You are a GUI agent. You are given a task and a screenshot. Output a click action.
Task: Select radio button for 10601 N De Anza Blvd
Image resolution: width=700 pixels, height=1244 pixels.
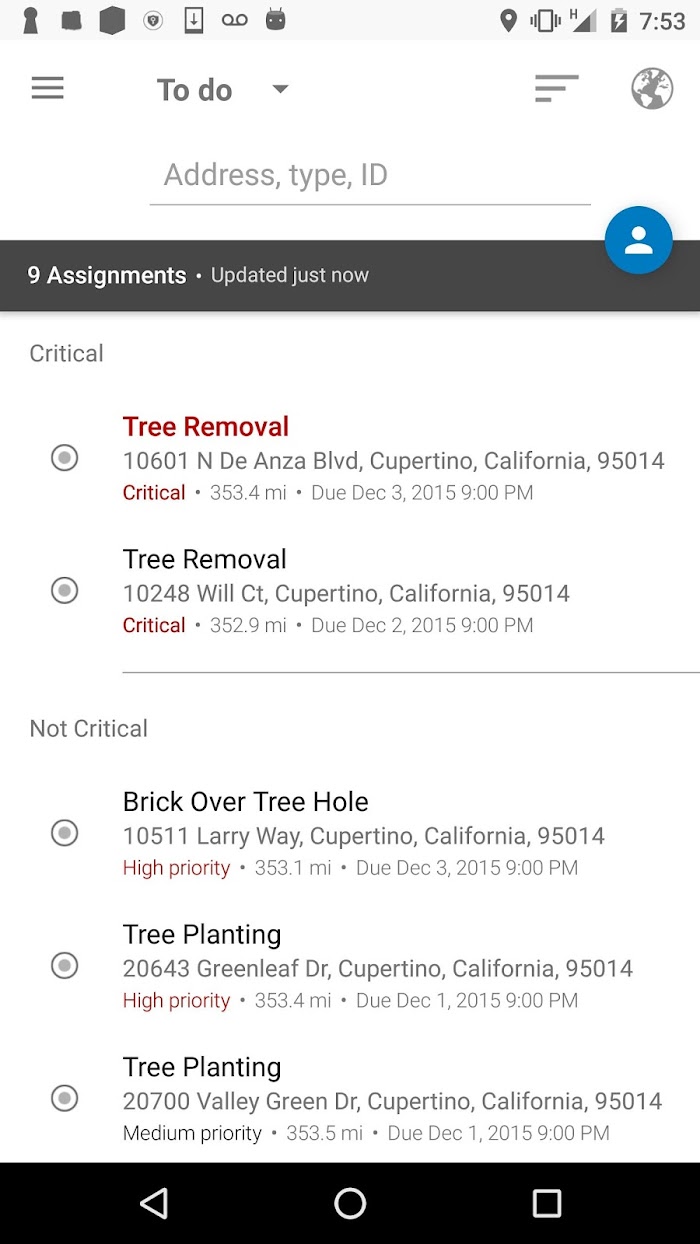(64, 458)
